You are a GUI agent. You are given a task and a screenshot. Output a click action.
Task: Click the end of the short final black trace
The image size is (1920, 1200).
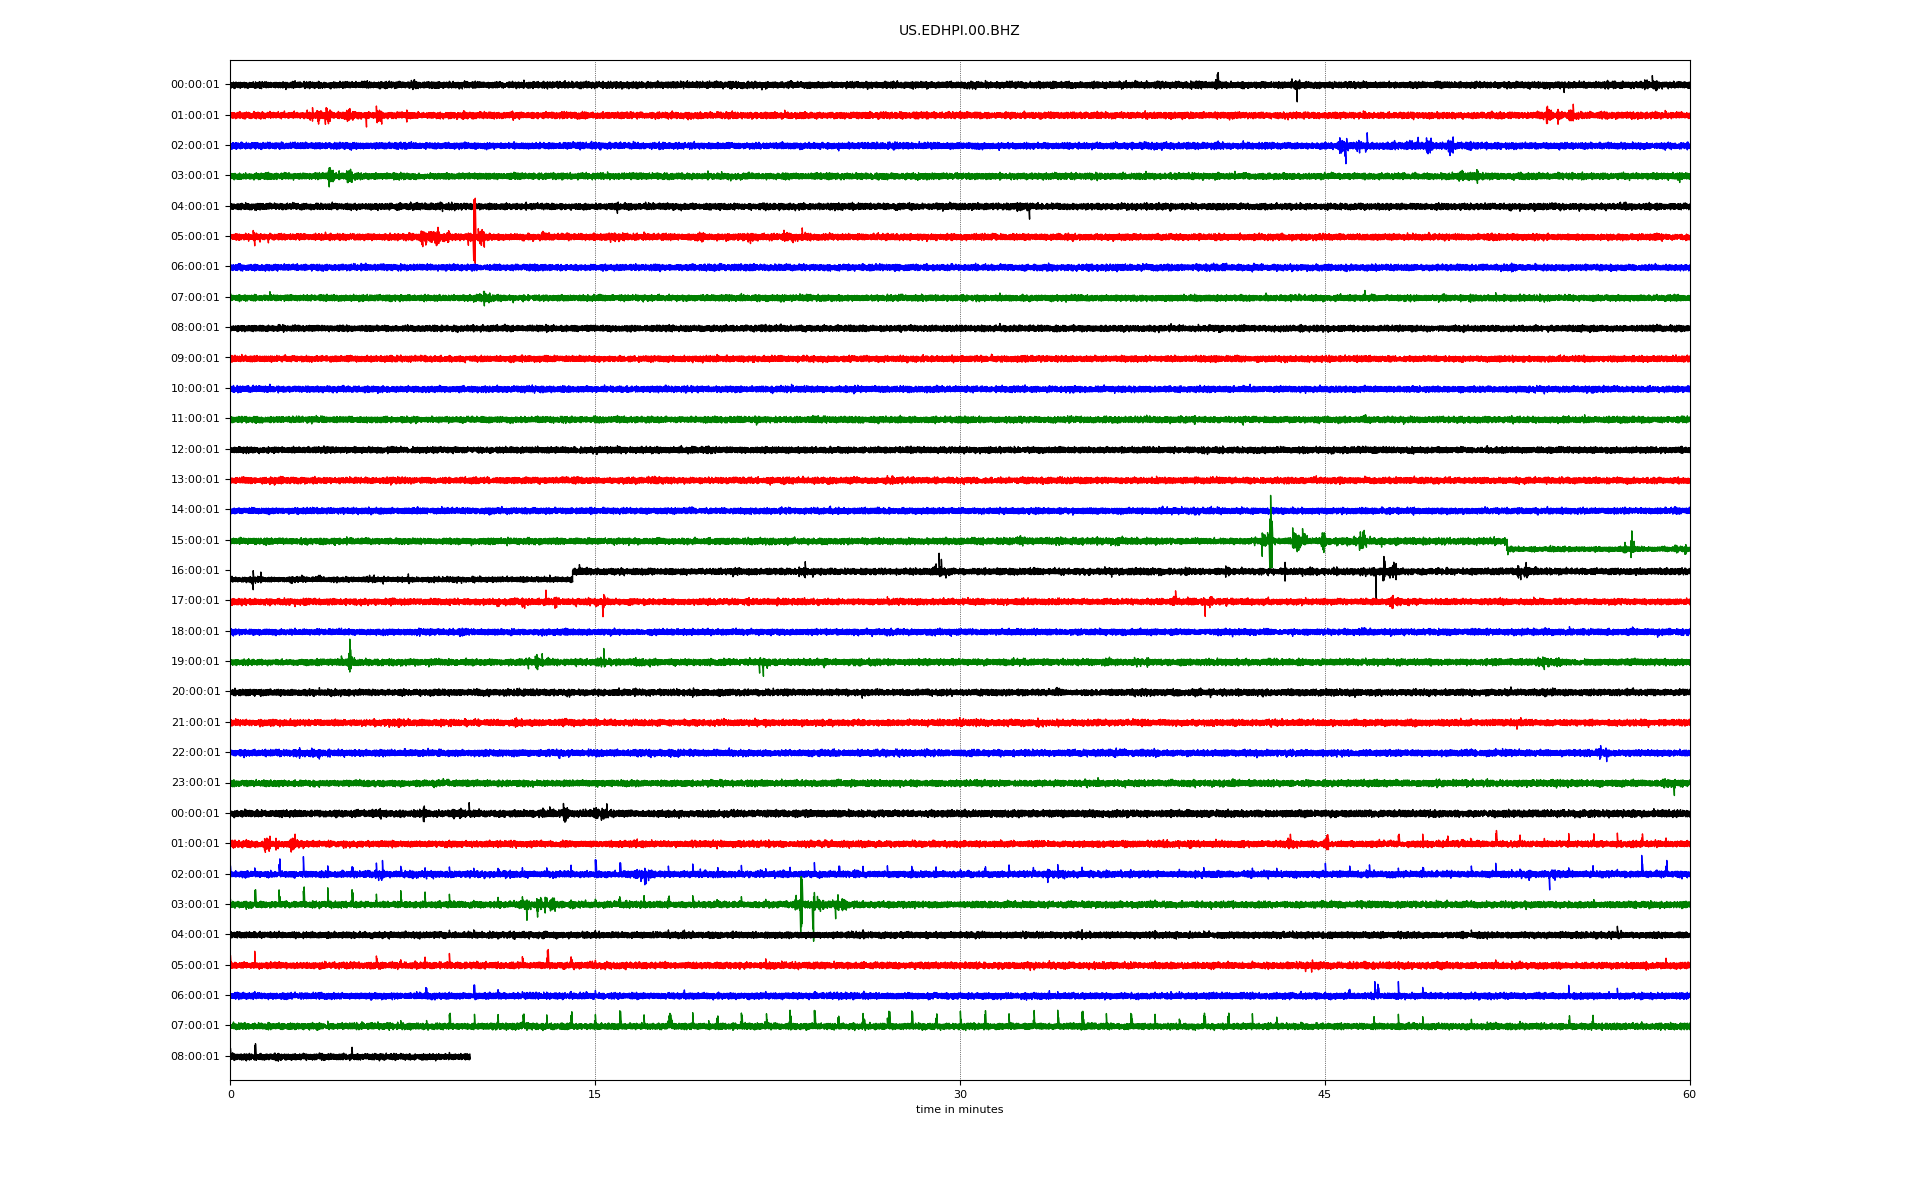point(469,1057)
